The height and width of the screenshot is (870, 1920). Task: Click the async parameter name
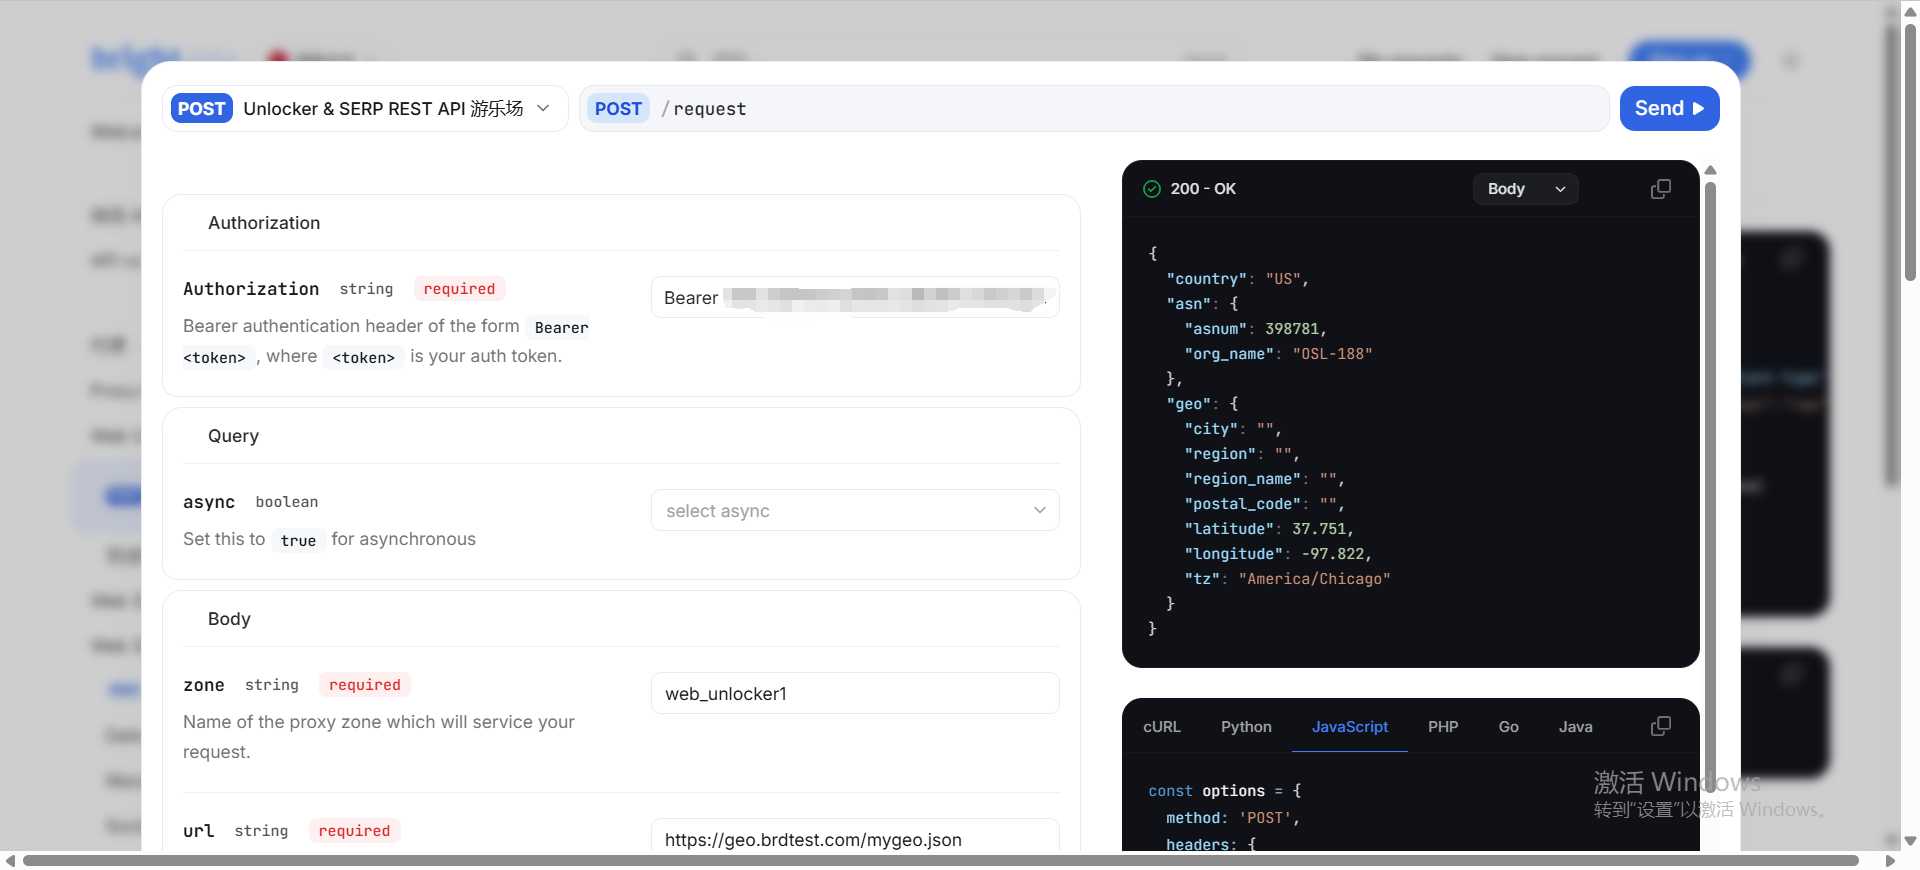pos(209,502)
